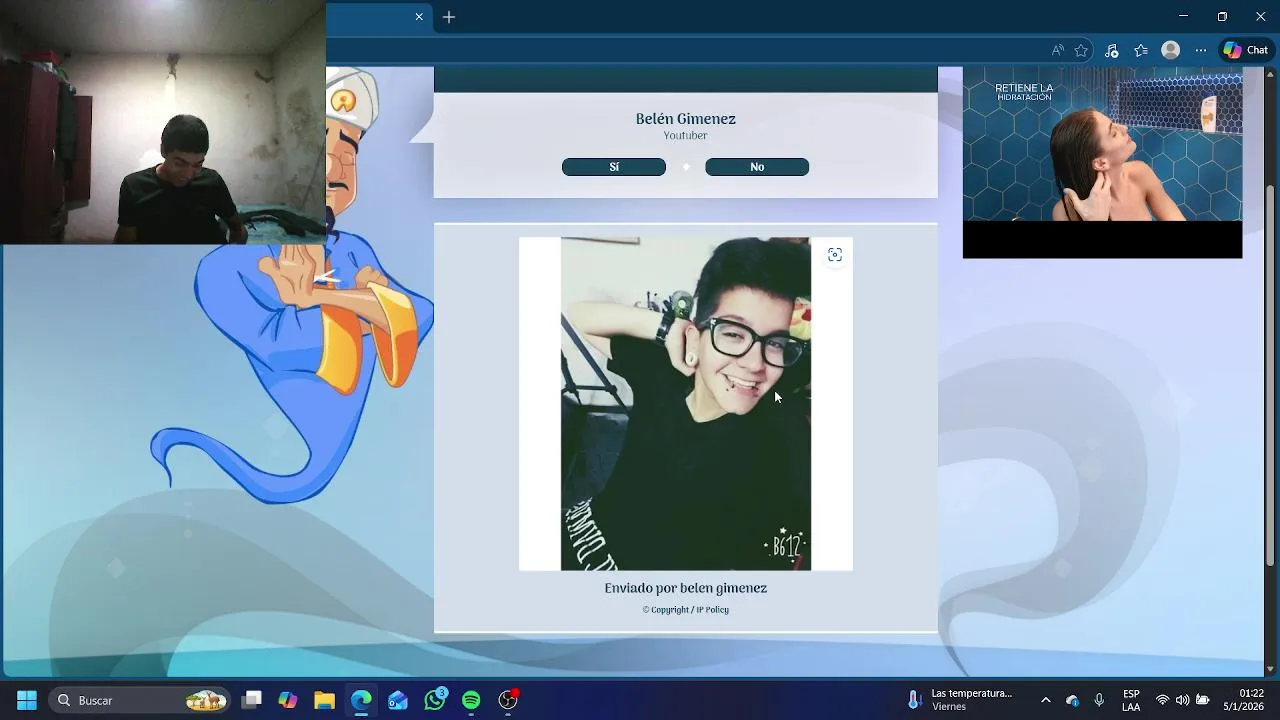Open the volume speaker tray icon
Viewport: 1280px width, 720px height.
(1182, 700)
